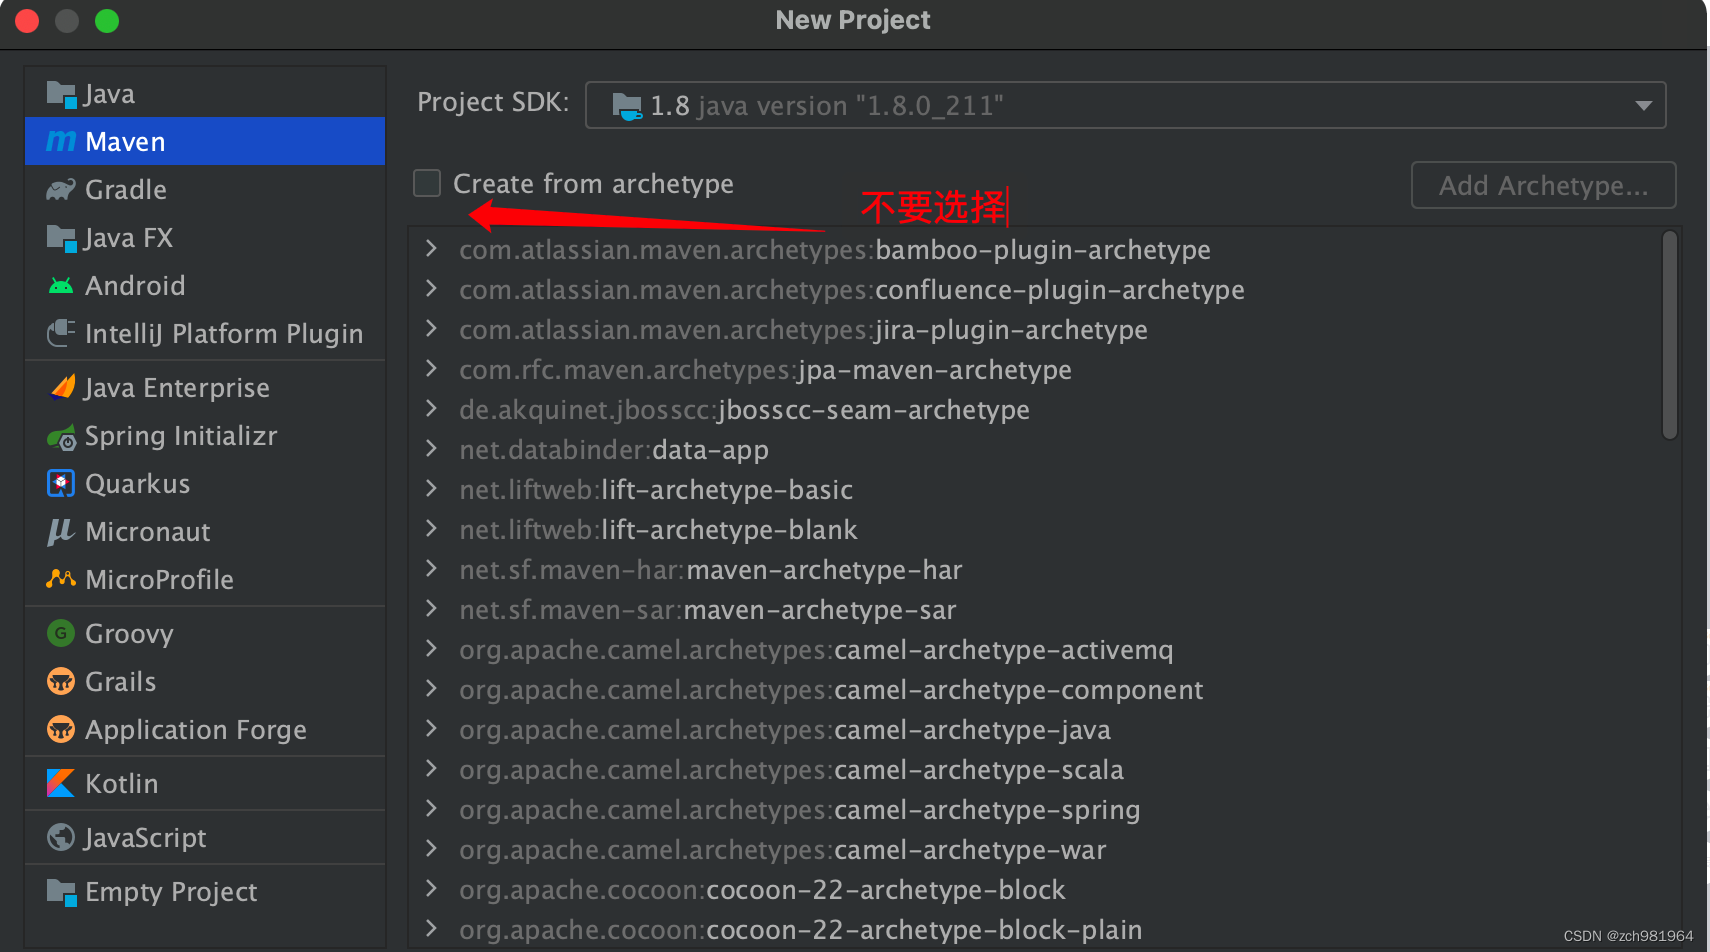The width and height of the screenshot is (1710, 952).
Task: Select Kotlin project type
Action: coord(205,783)
